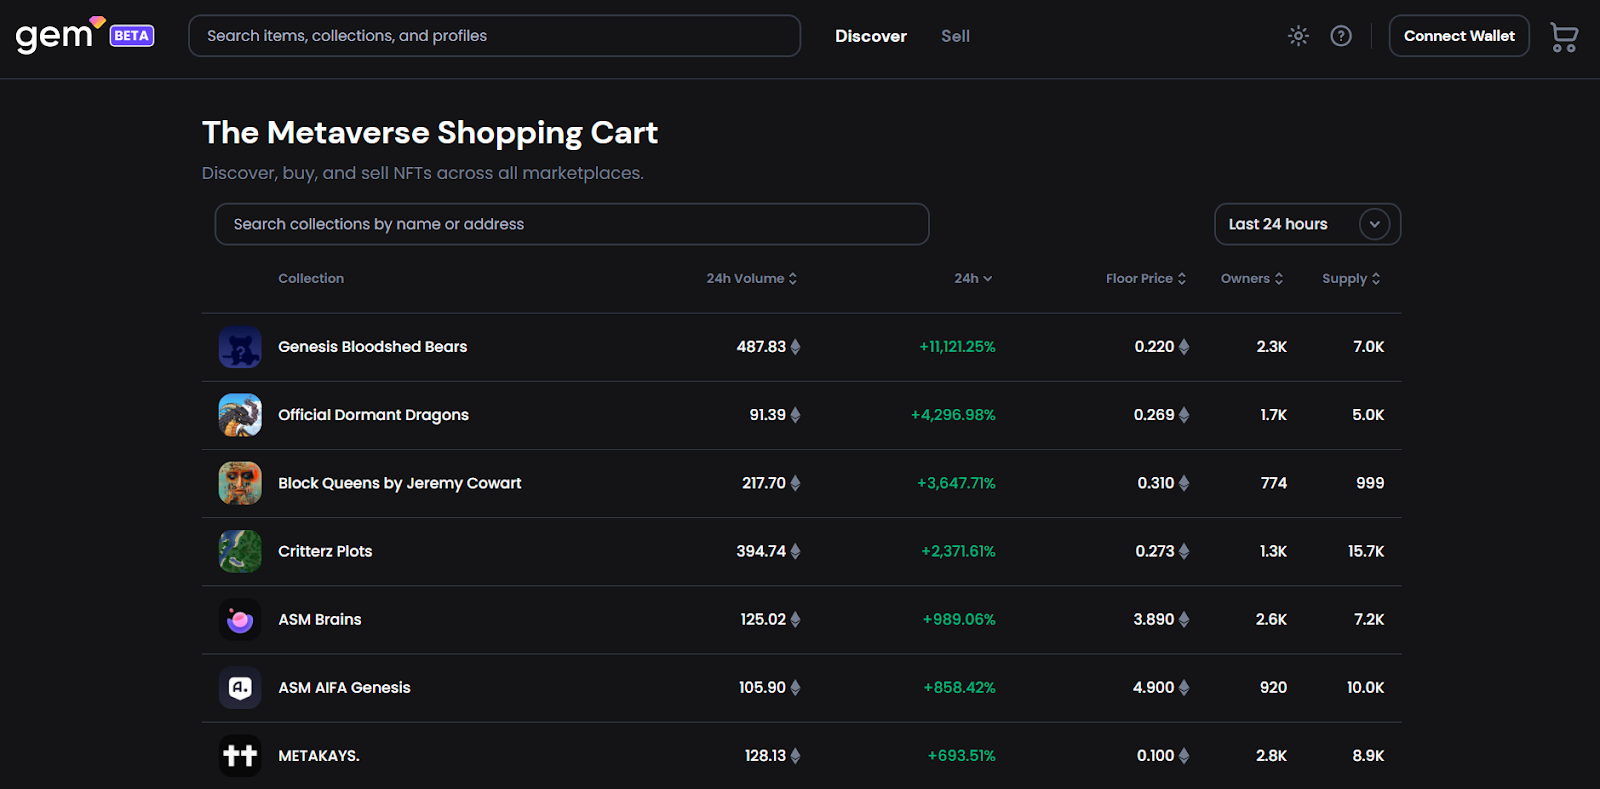Viewport: 1600px width, 789px height.
Task: Open the help question mark icon
Action: pos(1341,36)
